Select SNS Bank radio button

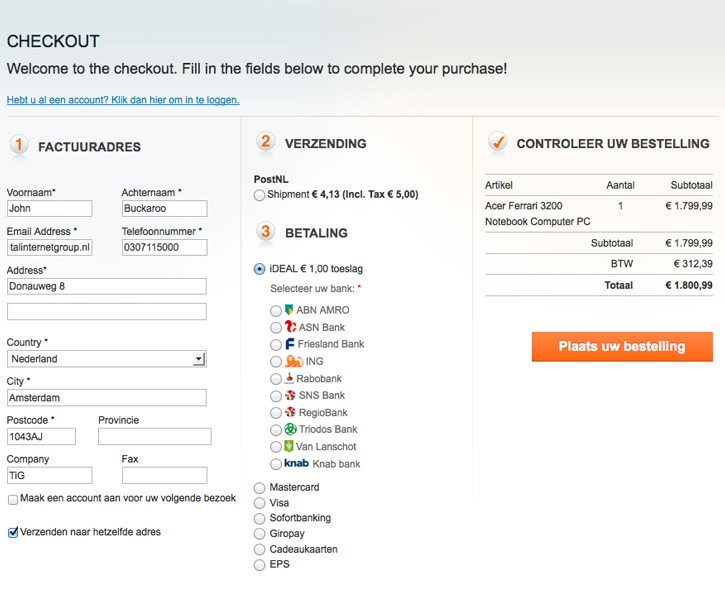(276, 396)
